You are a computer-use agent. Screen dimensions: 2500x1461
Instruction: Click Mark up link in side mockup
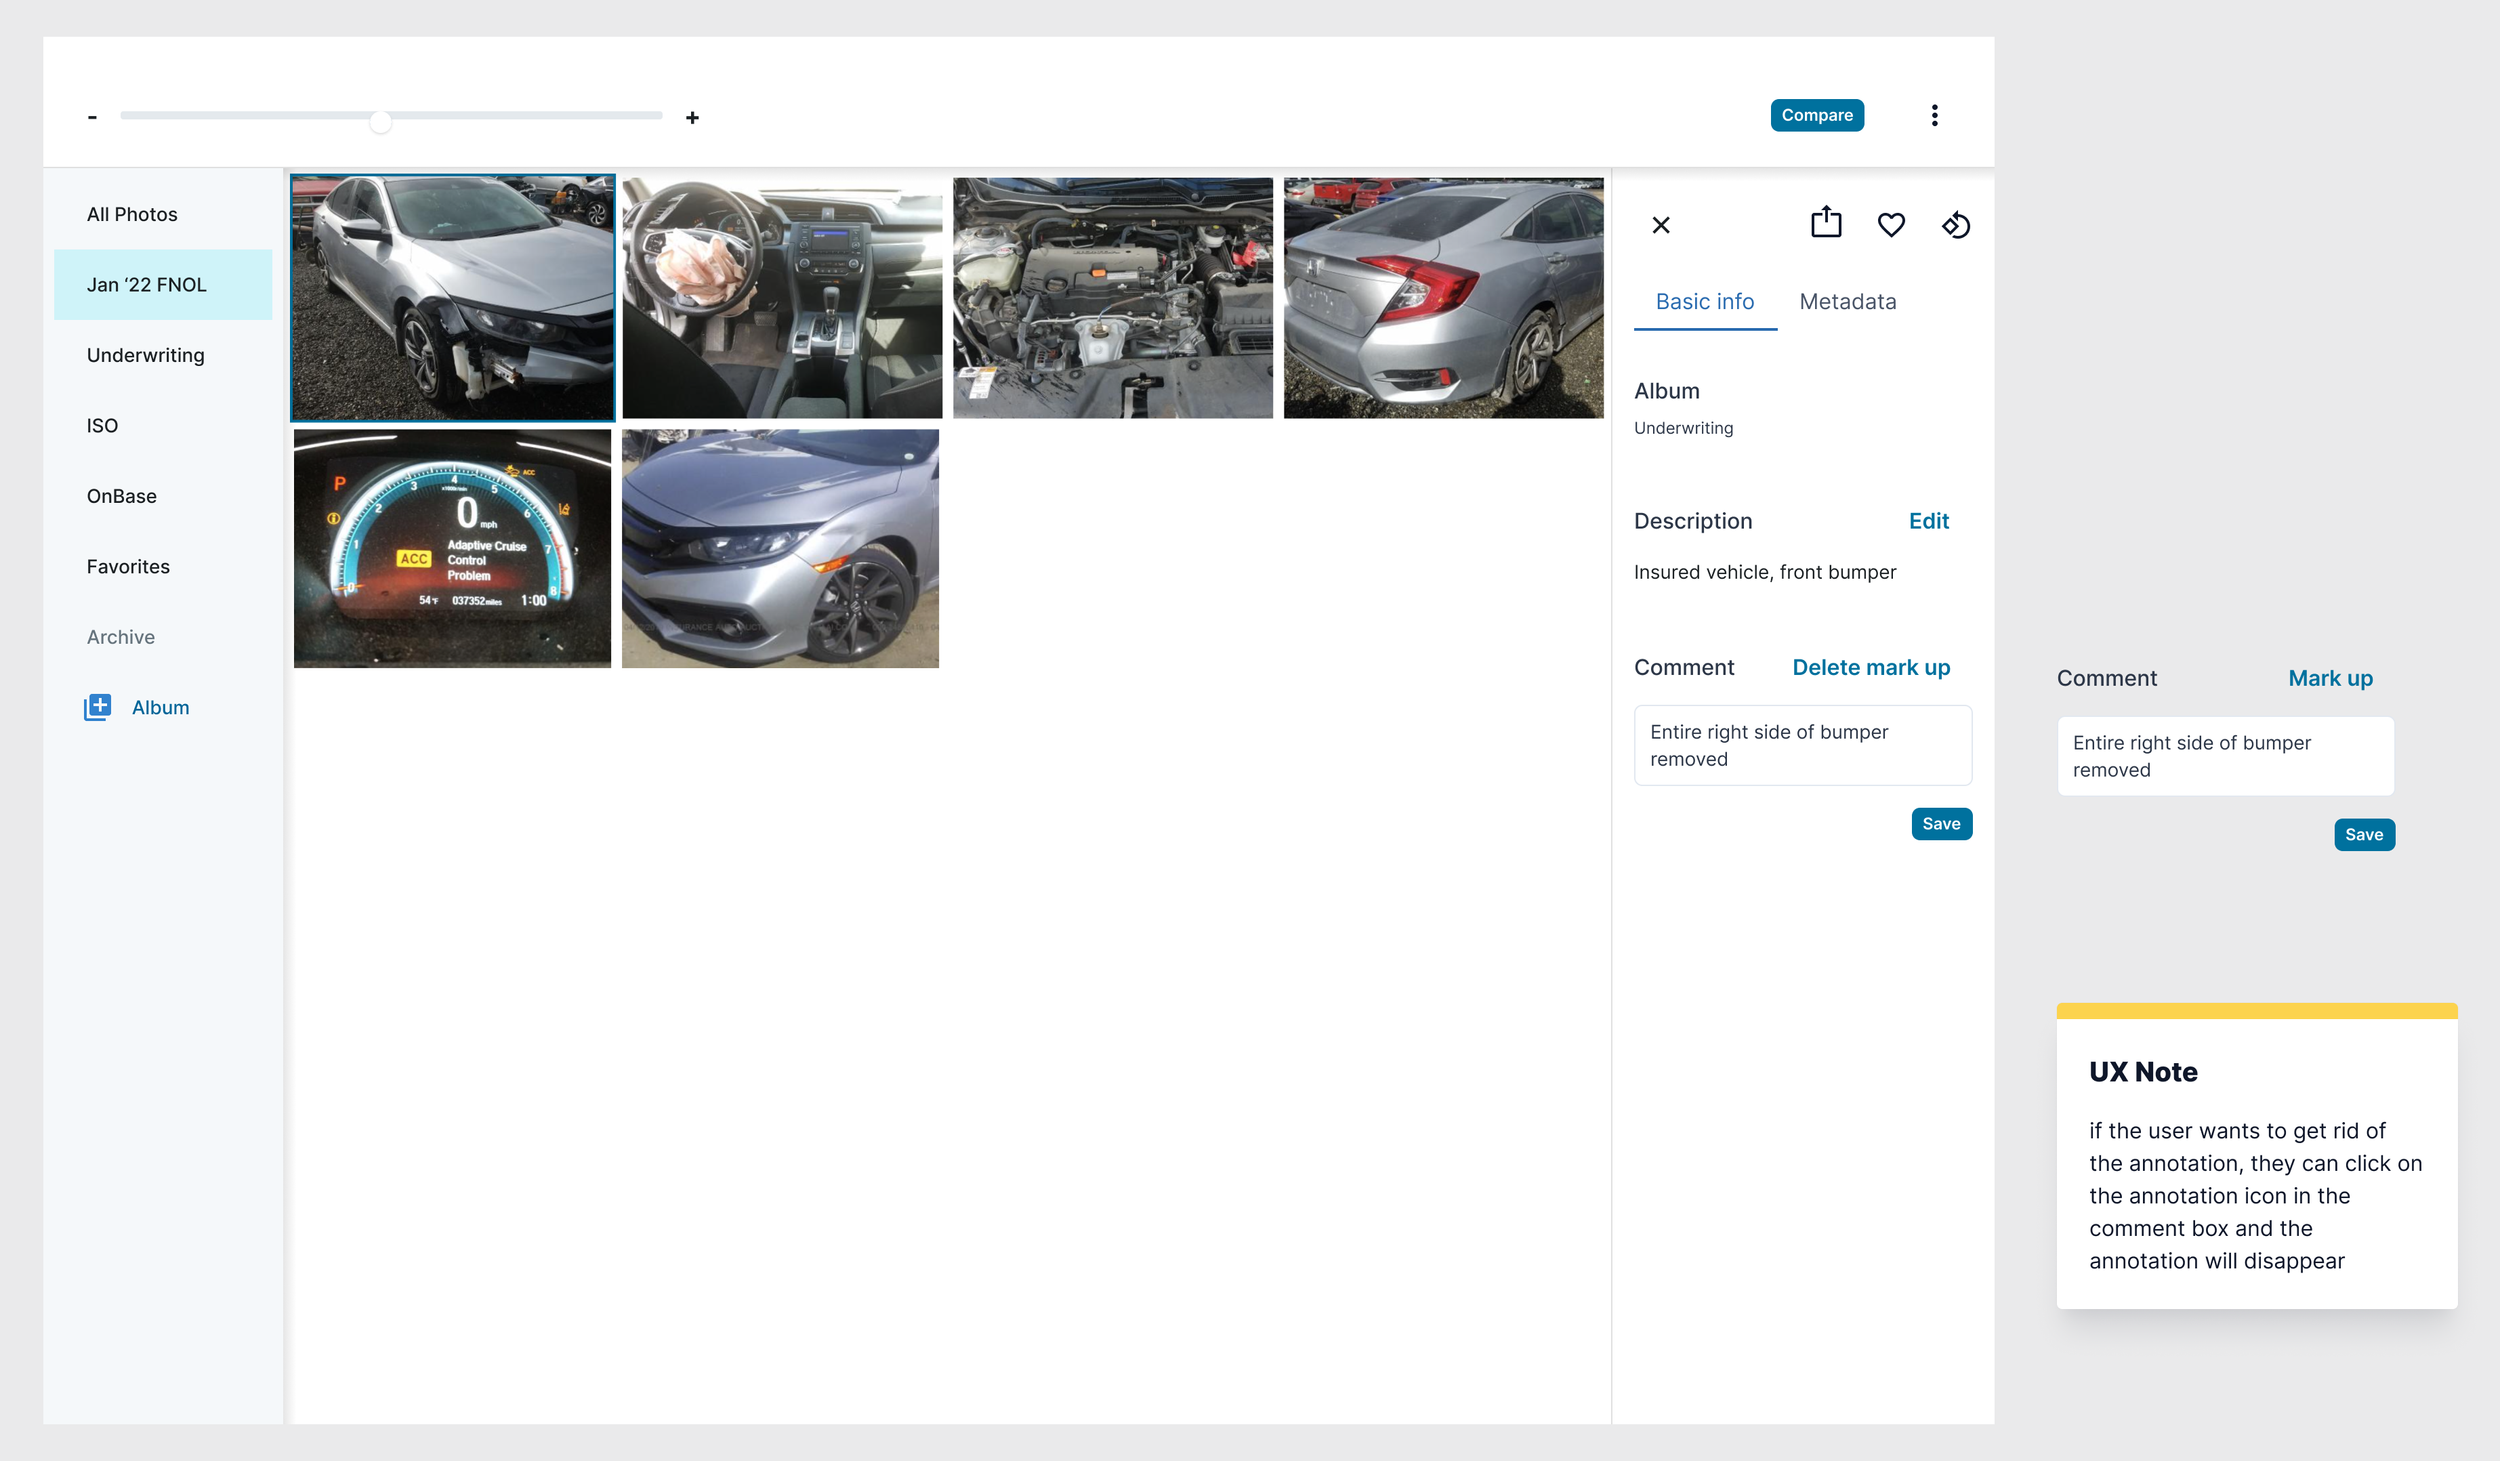click(x=2329, y=678)
